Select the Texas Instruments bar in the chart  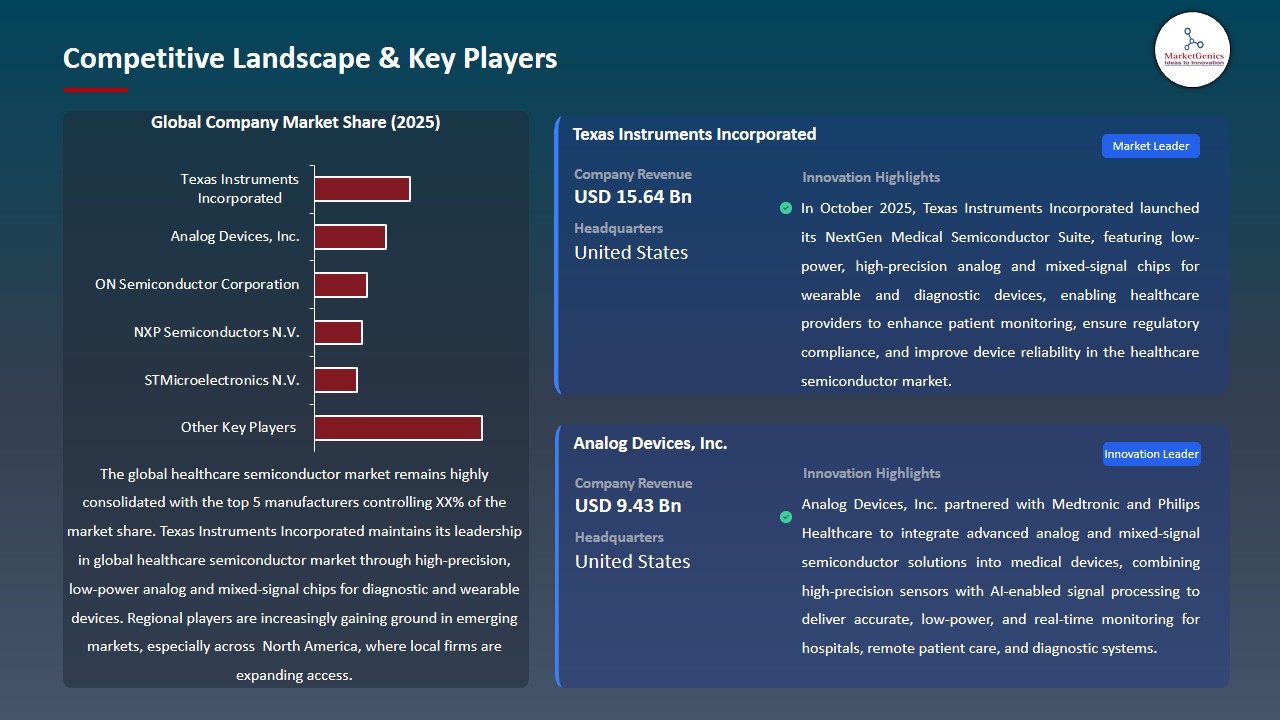click(x=362, y=188)
